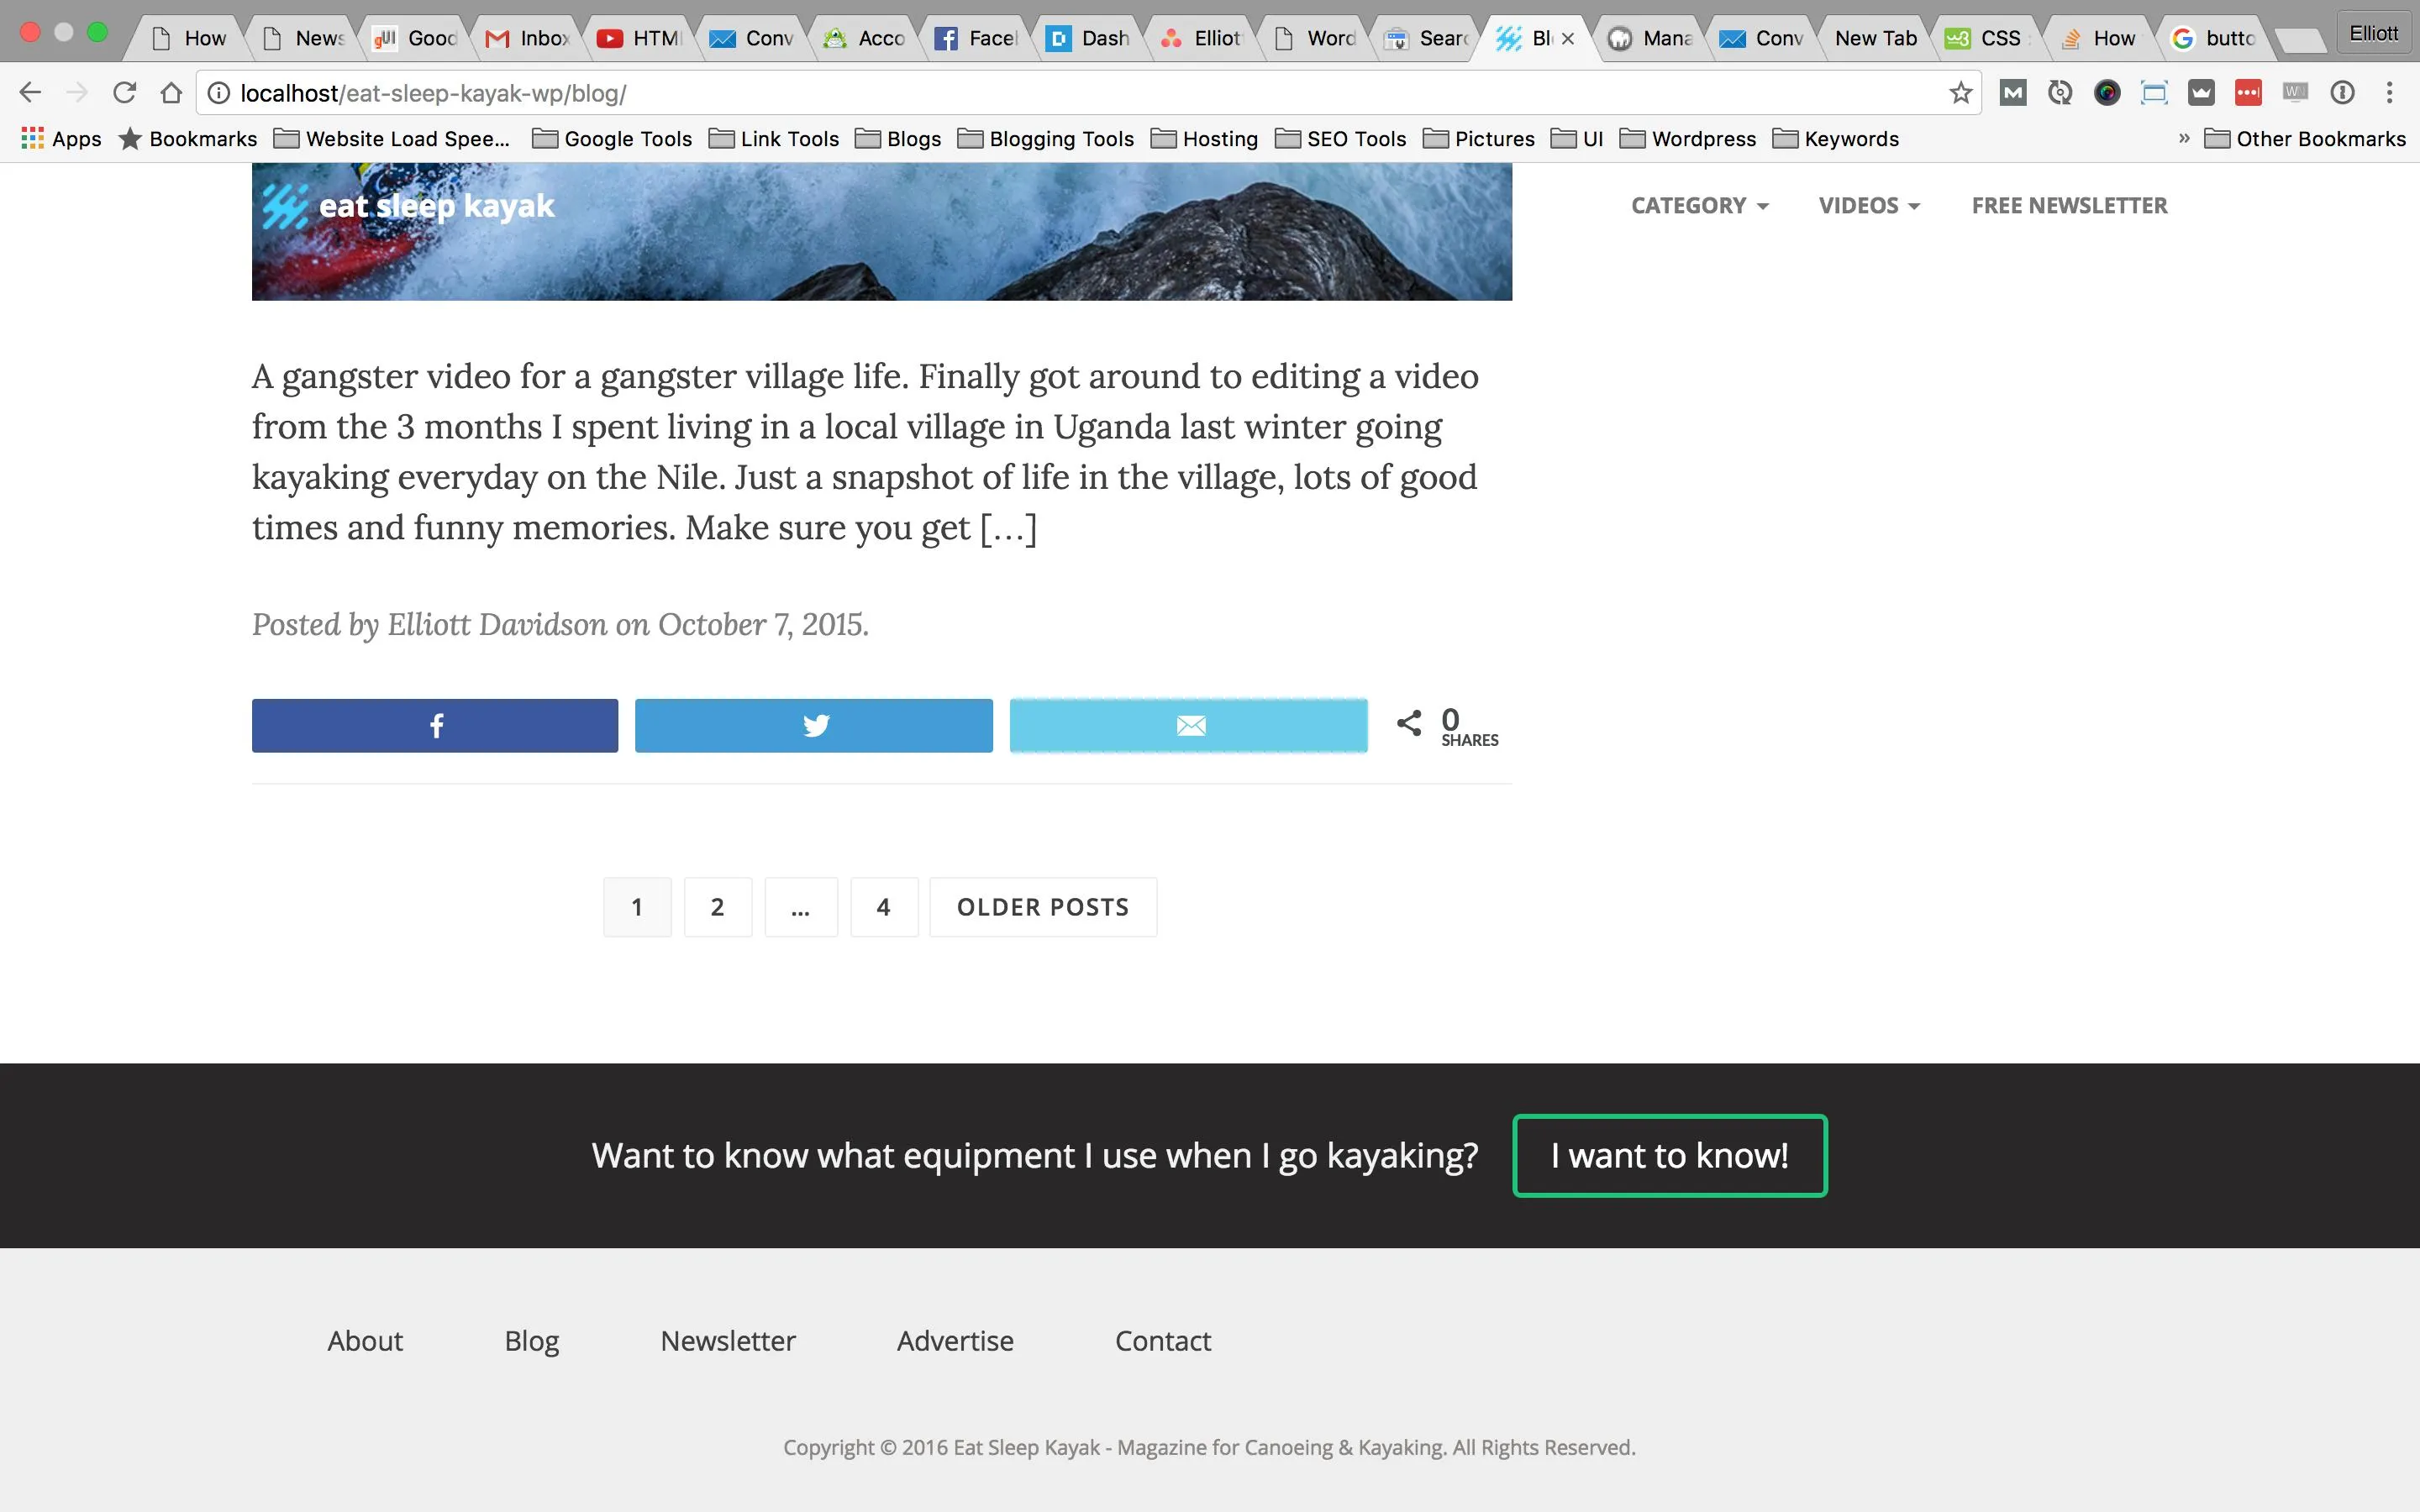Image resolution: width=2420 pixels, height=1512 pixels.
Task: Click 'I want to know!' button
Action: click(1669, 1155)
